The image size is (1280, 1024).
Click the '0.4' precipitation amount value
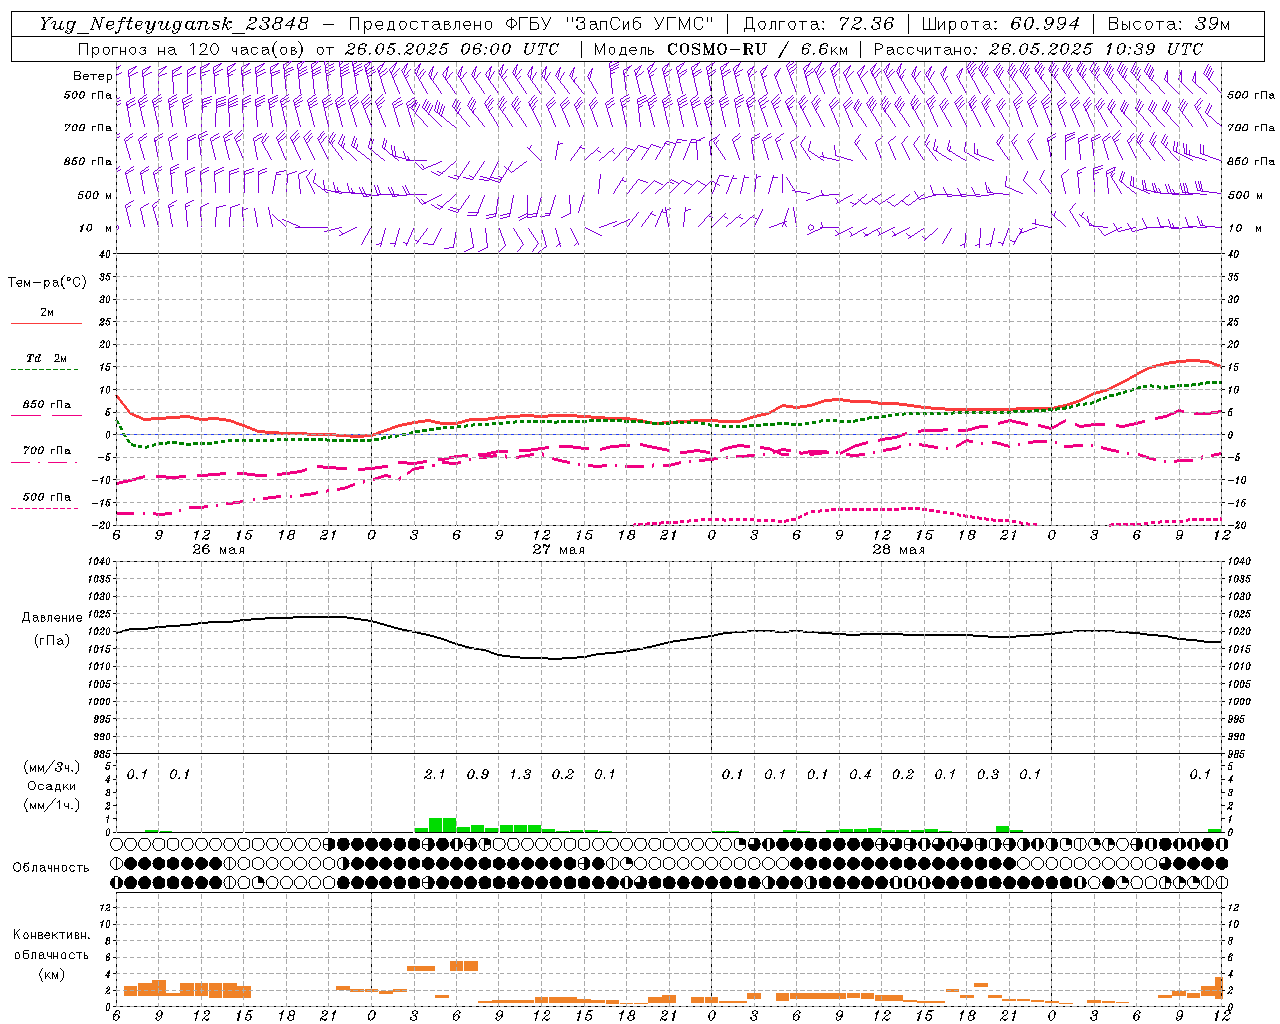pos(860,774)
